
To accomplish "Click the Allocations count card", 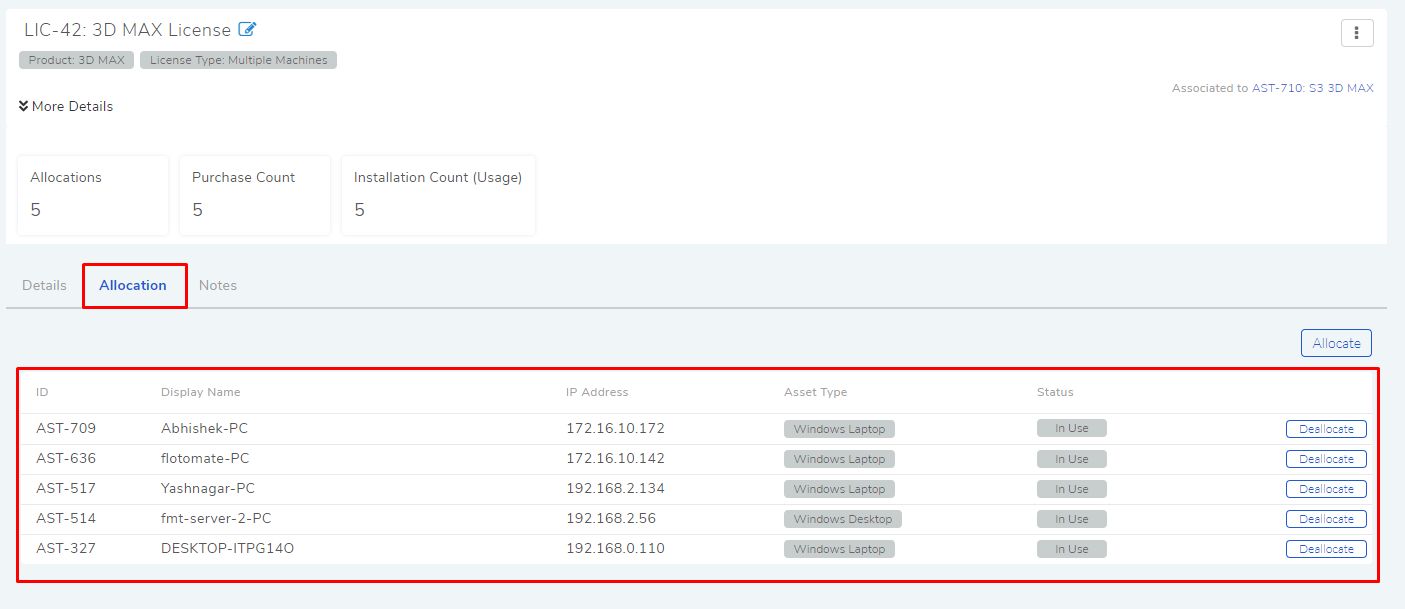I will (92, 195).
